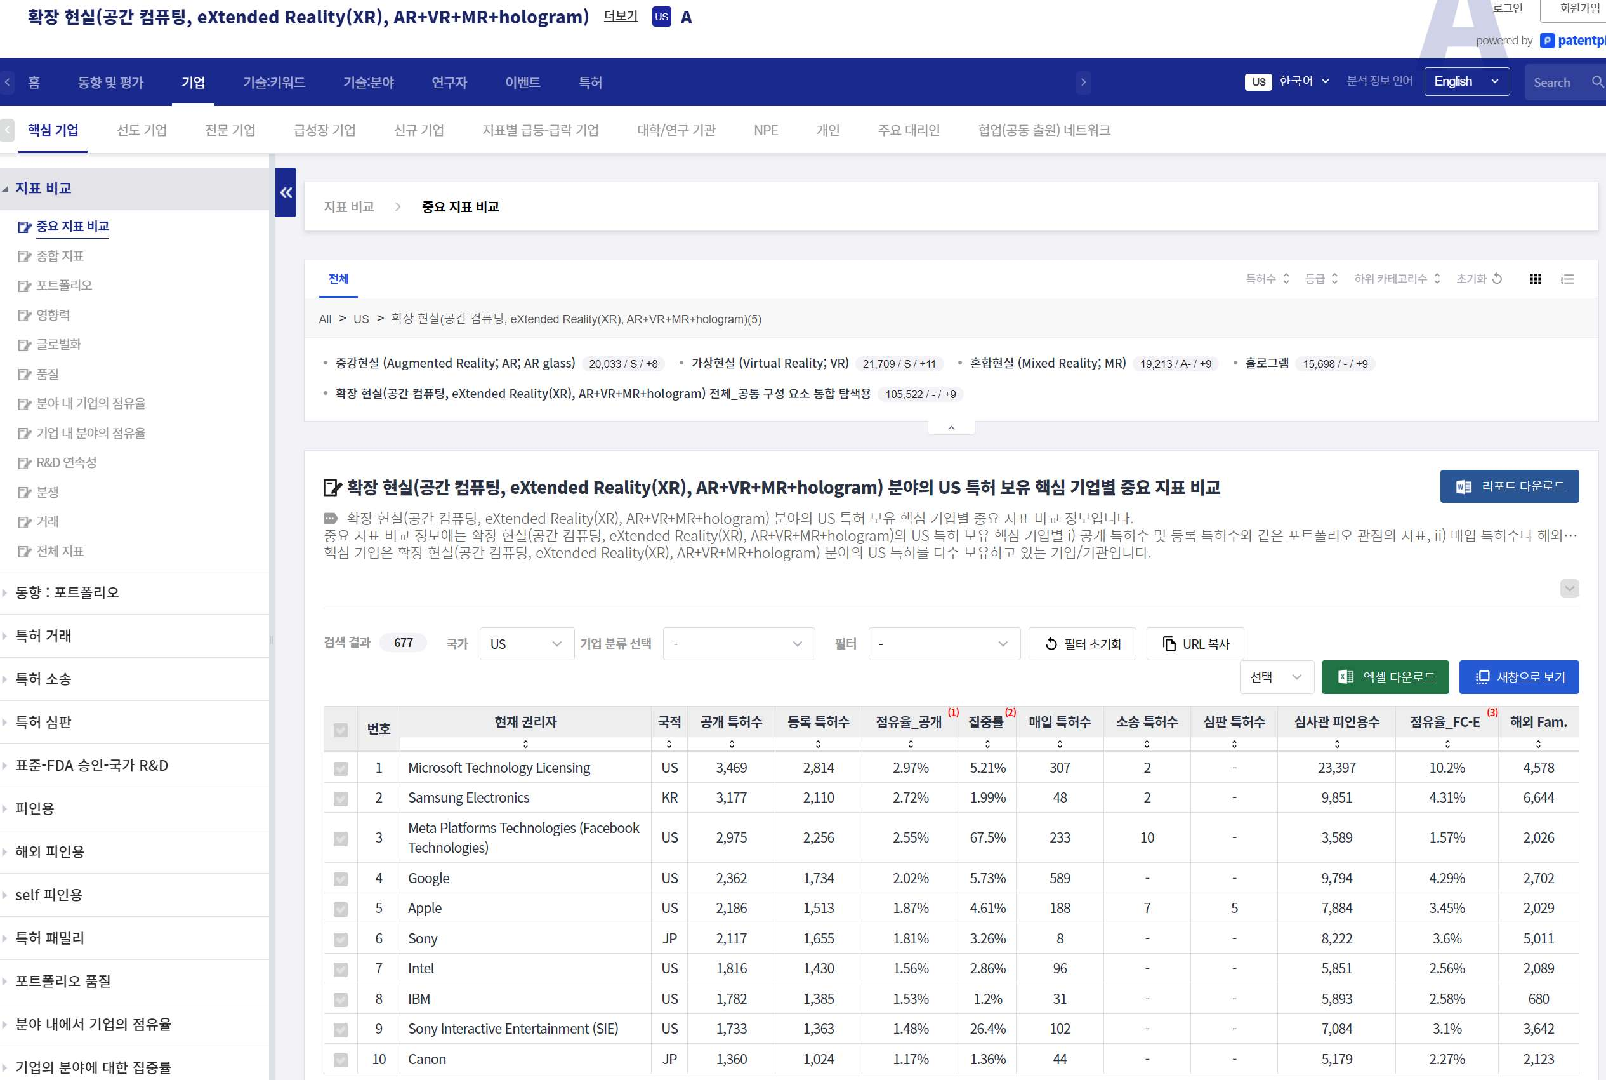Collapse the filter panel with up chevron

951,427
